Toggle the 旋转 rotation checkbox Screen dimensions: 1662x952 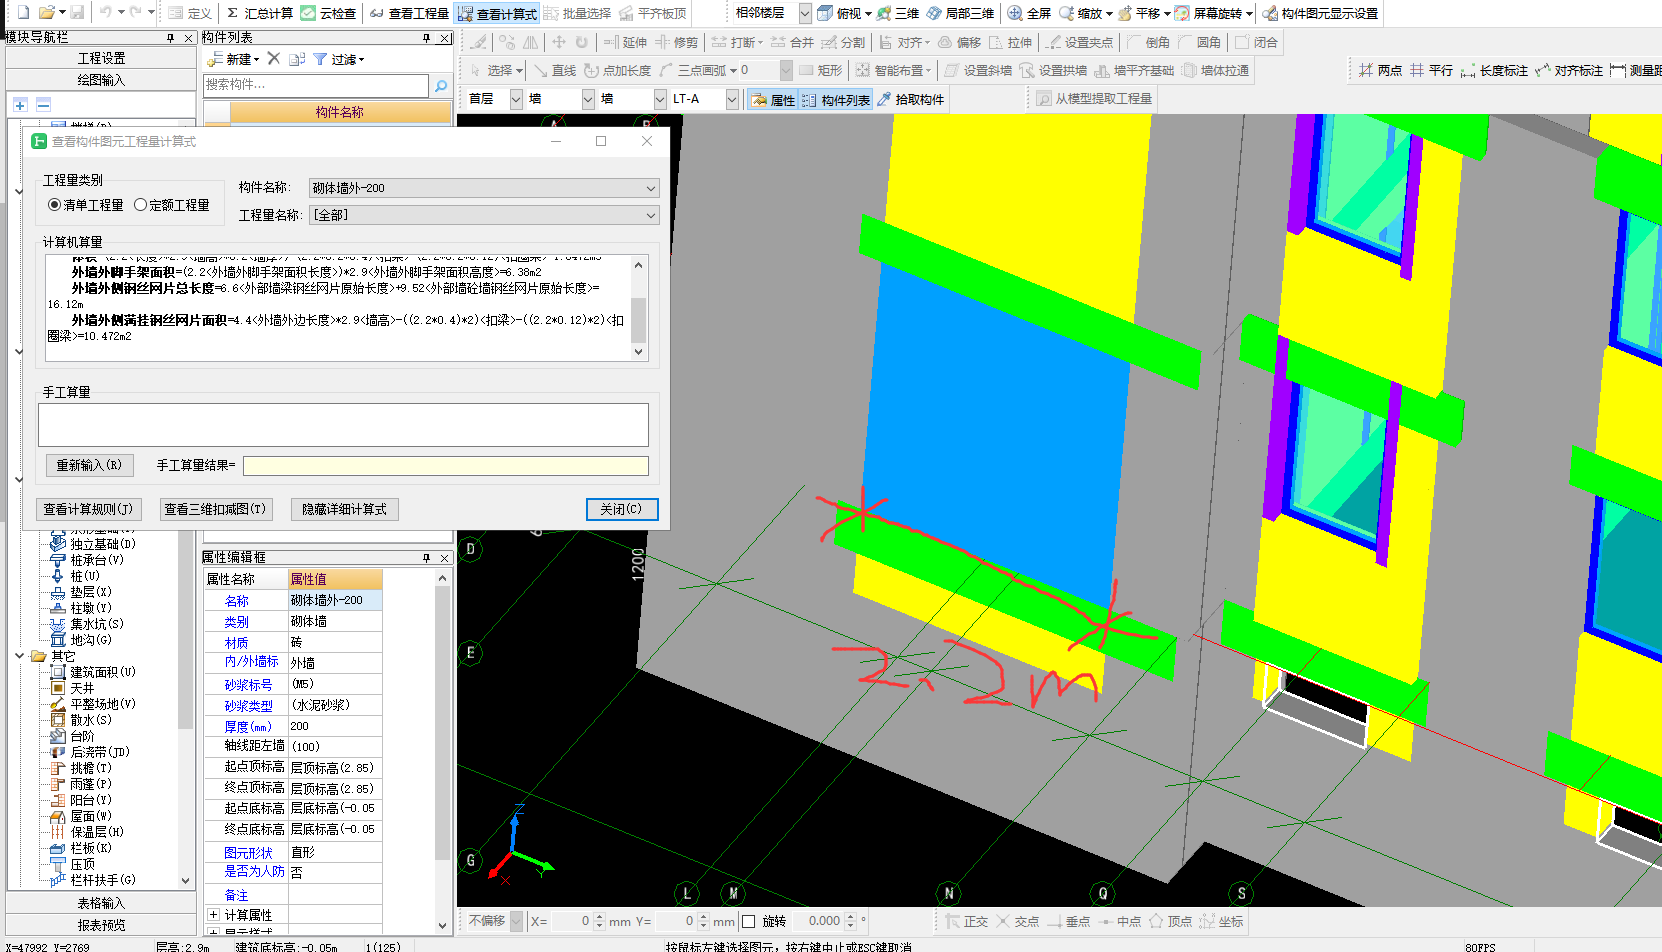click(x=748, y=921)
